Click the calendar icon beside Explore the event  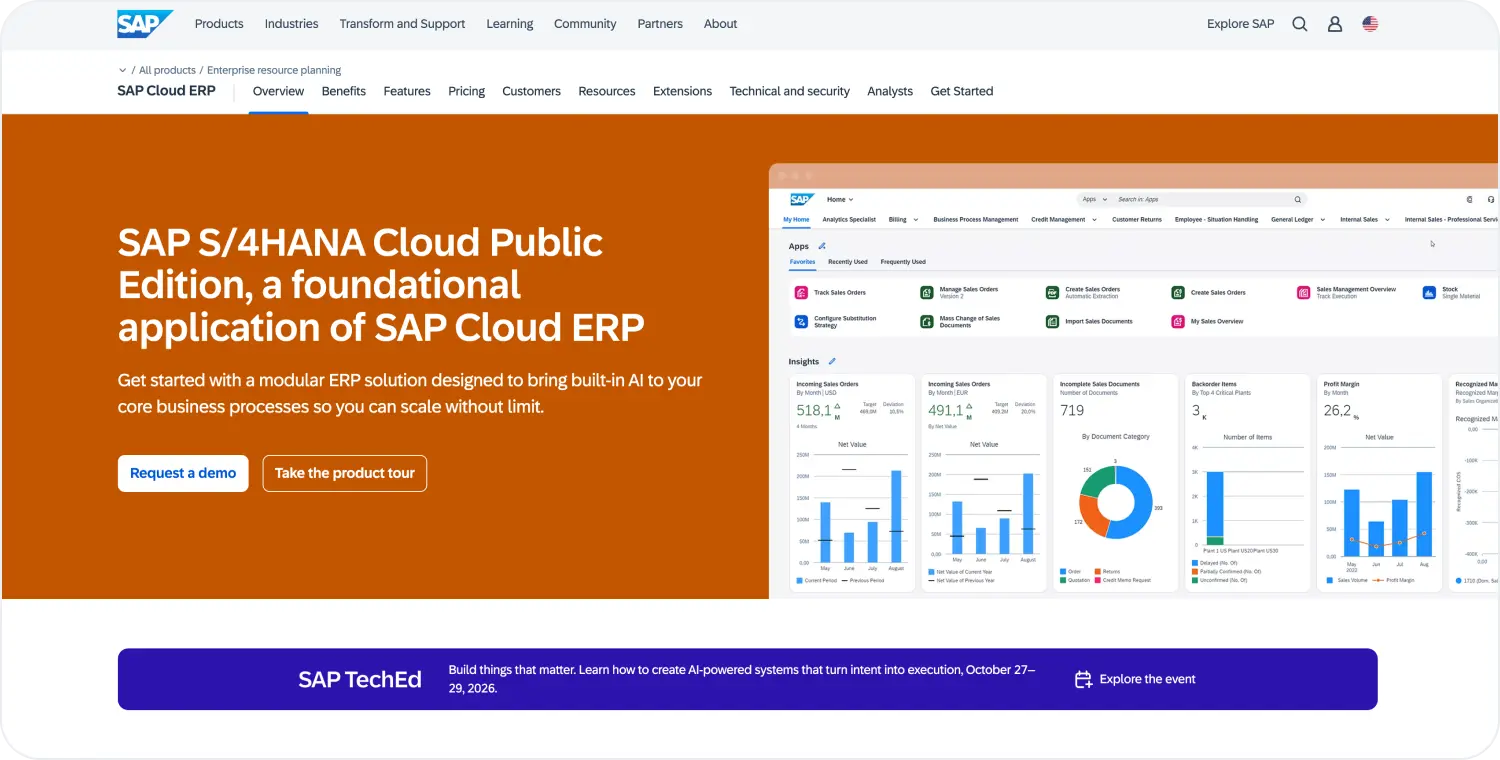coord(1083,680)
